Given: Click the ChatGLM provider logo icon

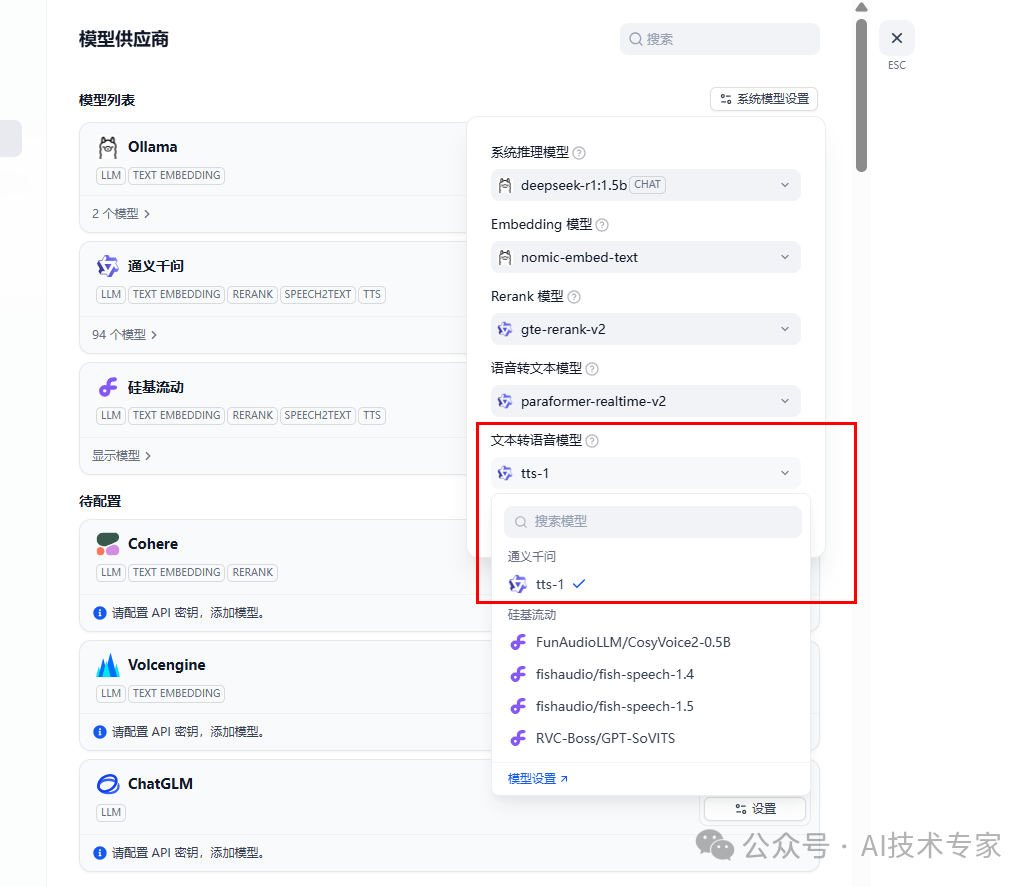Looking at the screenshot, I should [107, 784].
